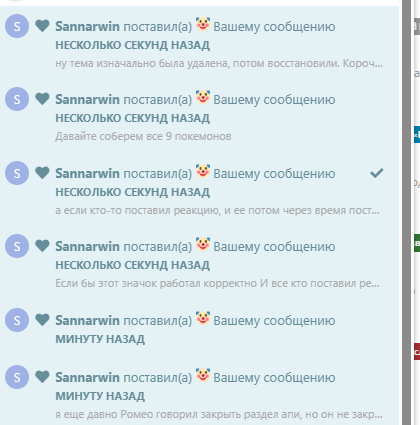Screen dimensions: 420x425
Task: Click heart icon in the notification without preview text
Action: point(42,320)
